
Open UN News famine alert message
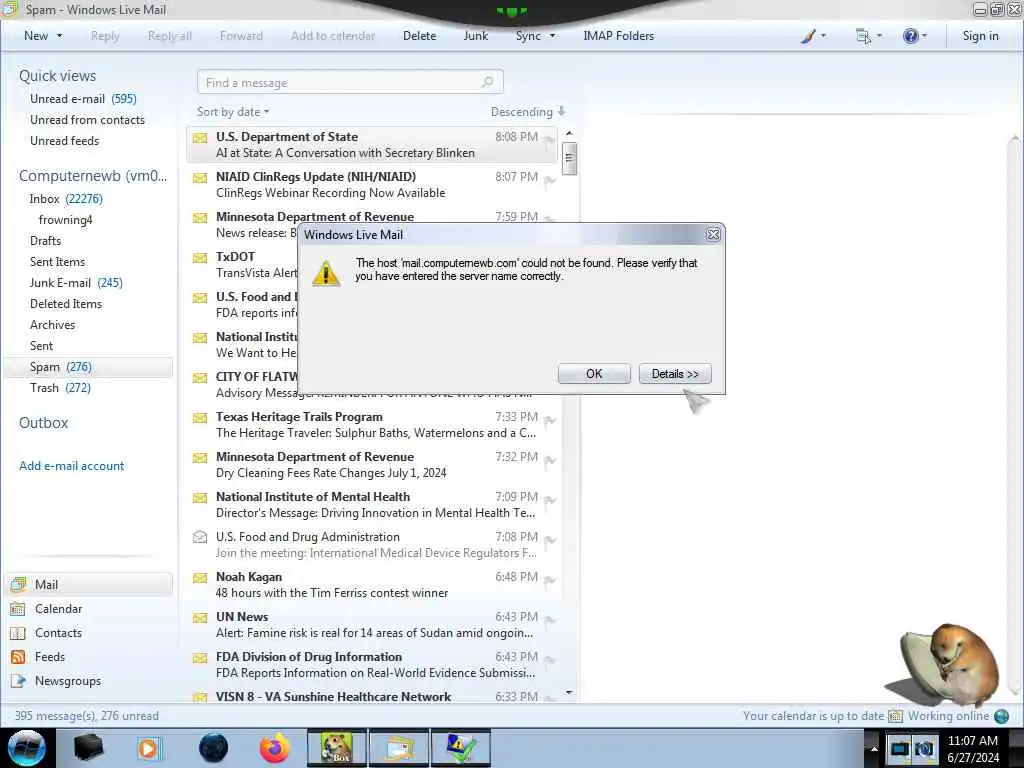click(x=372, y=624)
